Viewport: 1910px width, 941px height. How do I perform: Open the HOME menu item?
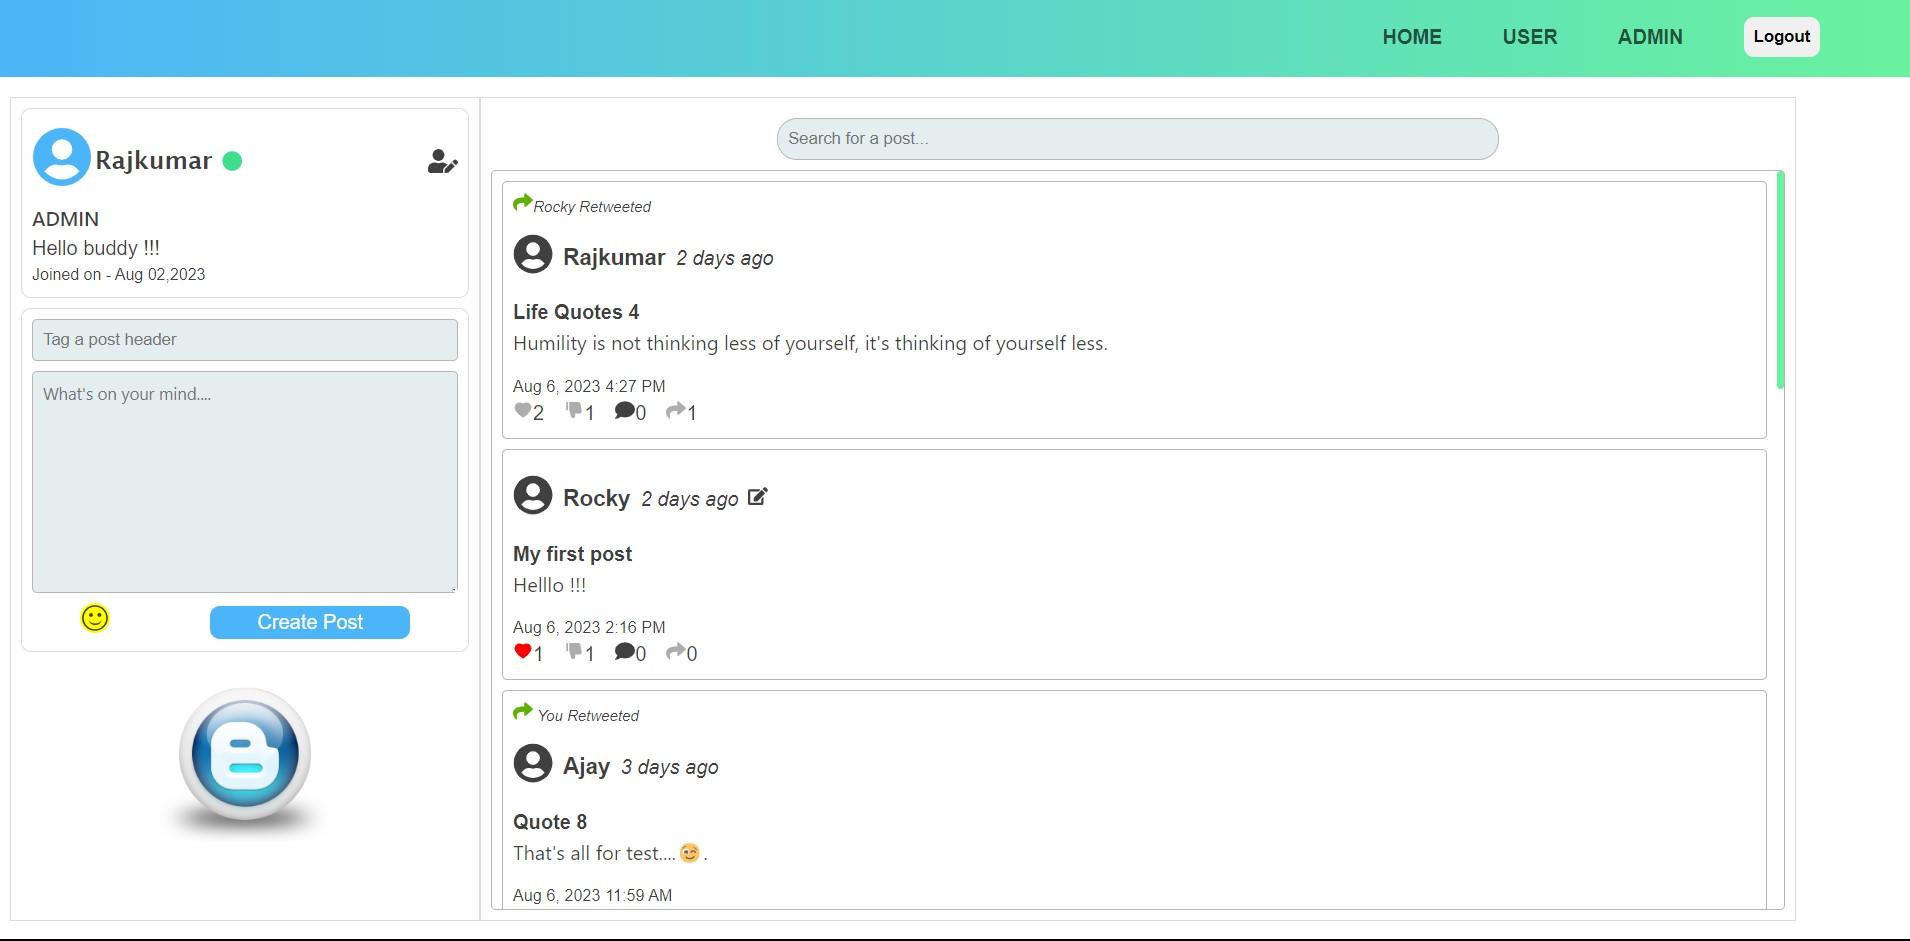click(x=1412, y=37)
